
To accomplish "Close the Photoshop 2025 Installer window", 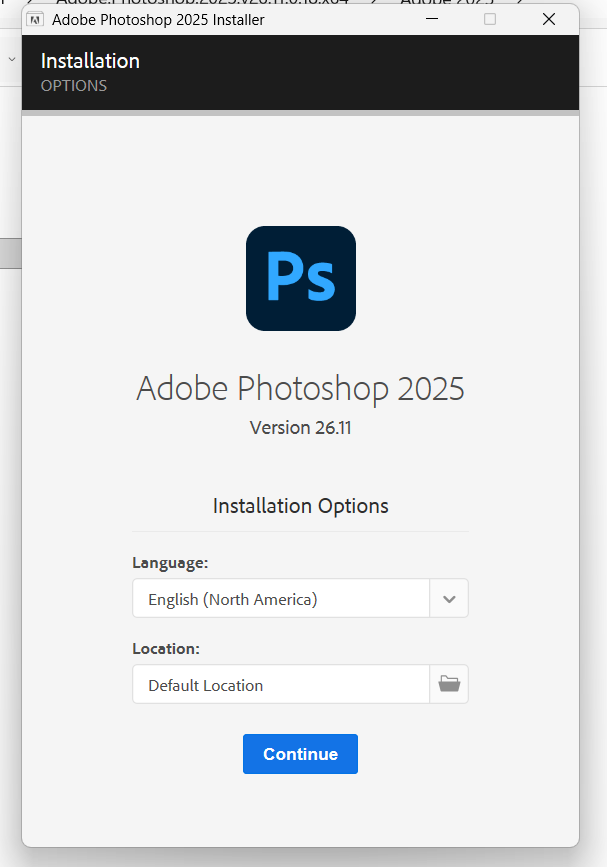I will point(549,19).
